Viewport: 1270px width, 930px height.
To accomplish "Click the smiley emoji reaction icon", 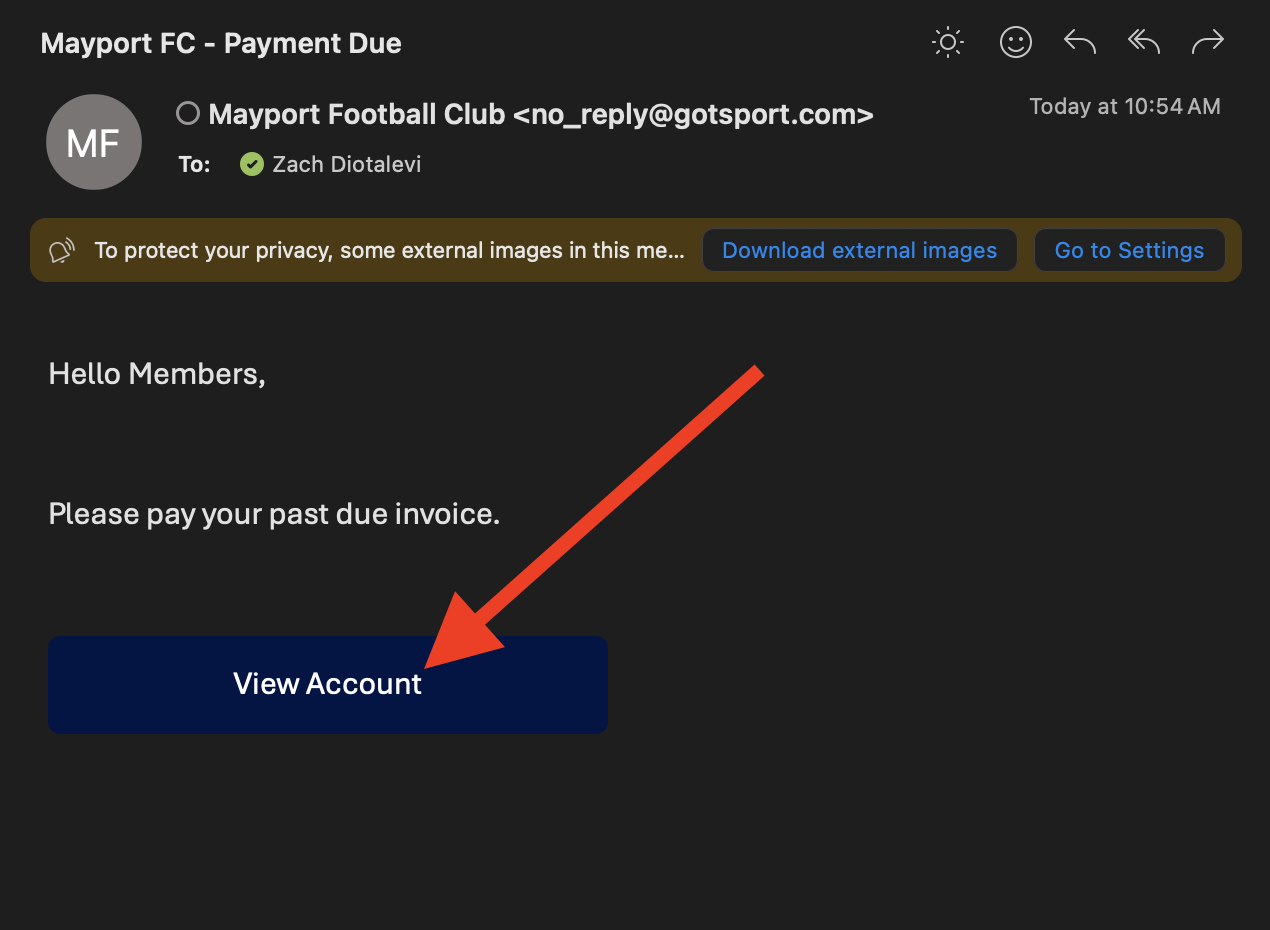I will click(1015, 42).
